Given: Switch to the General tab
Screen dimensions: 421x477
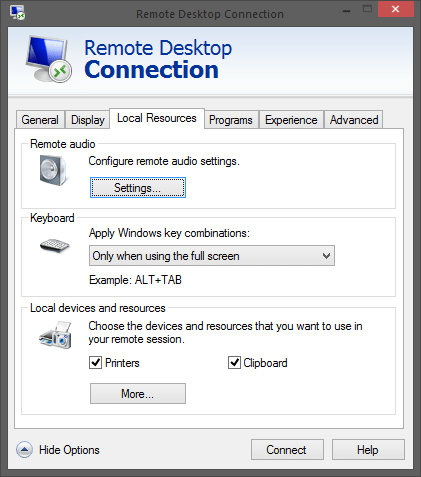Looking at the screenshot, I should click(x=40, y=120).
